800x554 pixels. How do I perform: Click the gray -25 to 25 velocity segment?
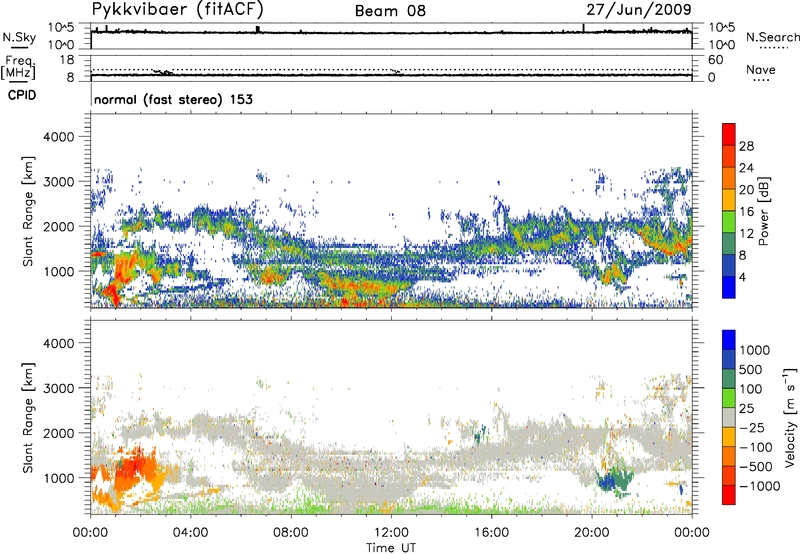[x=729, y=417]
